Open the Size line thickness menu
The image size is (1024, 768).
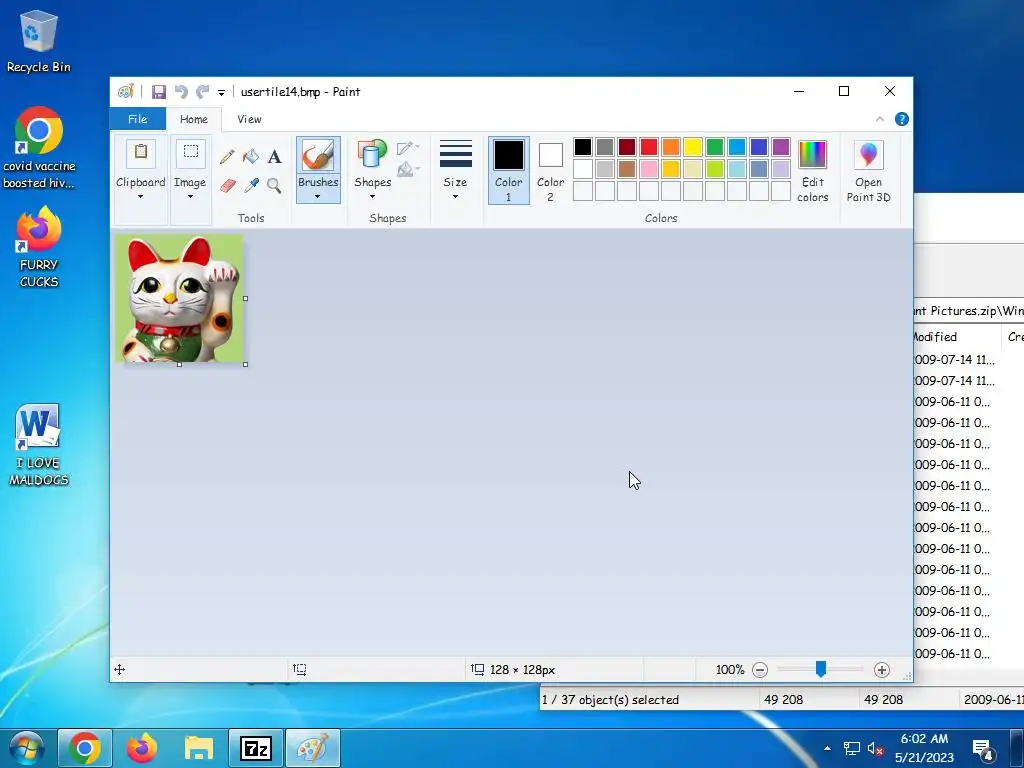tap(455, 170)
